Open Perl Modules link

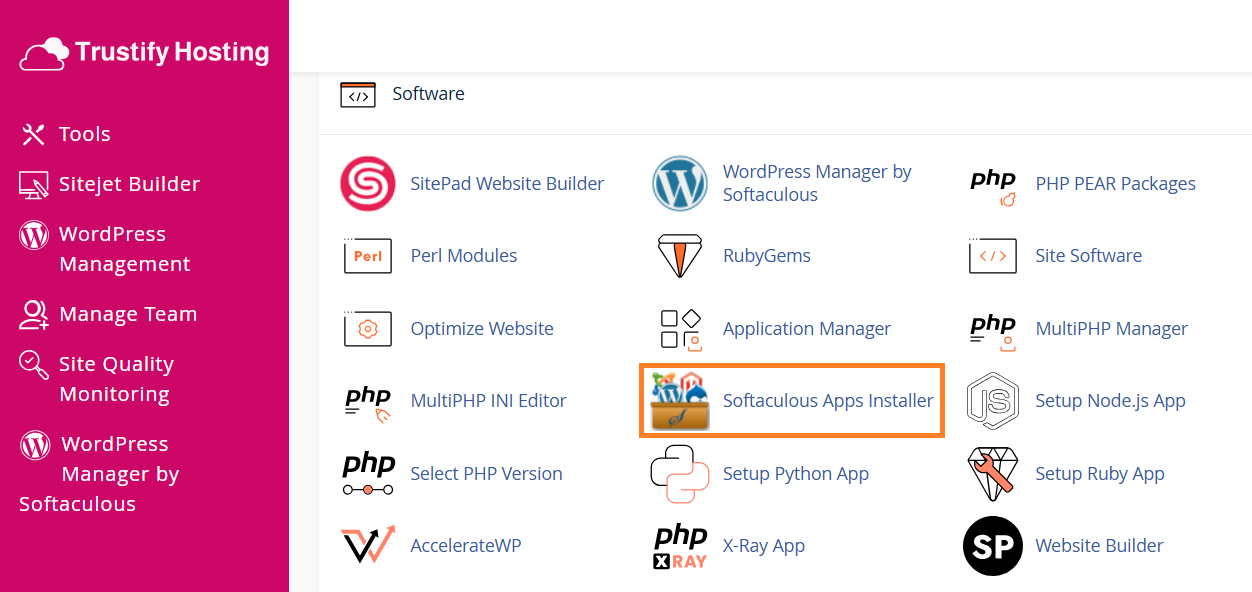pyautogui.click(x=464, y=256)
